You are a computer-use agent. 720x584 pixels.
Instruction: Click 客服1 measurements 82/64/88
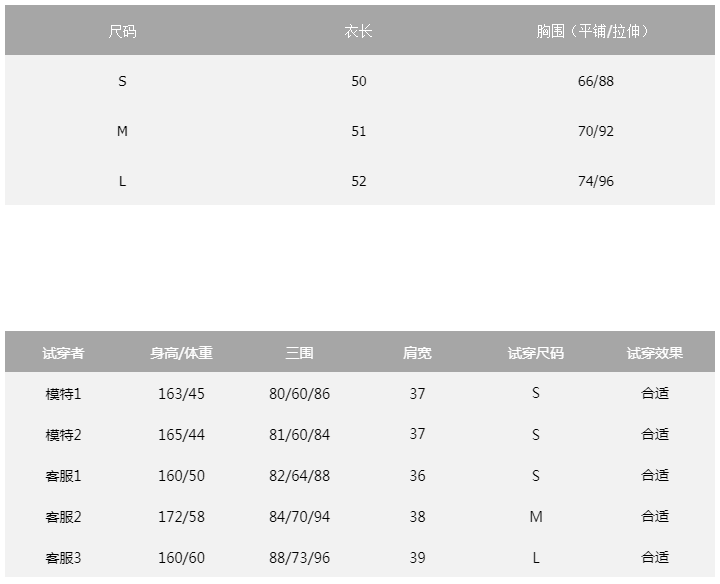[x=299, y=476]
